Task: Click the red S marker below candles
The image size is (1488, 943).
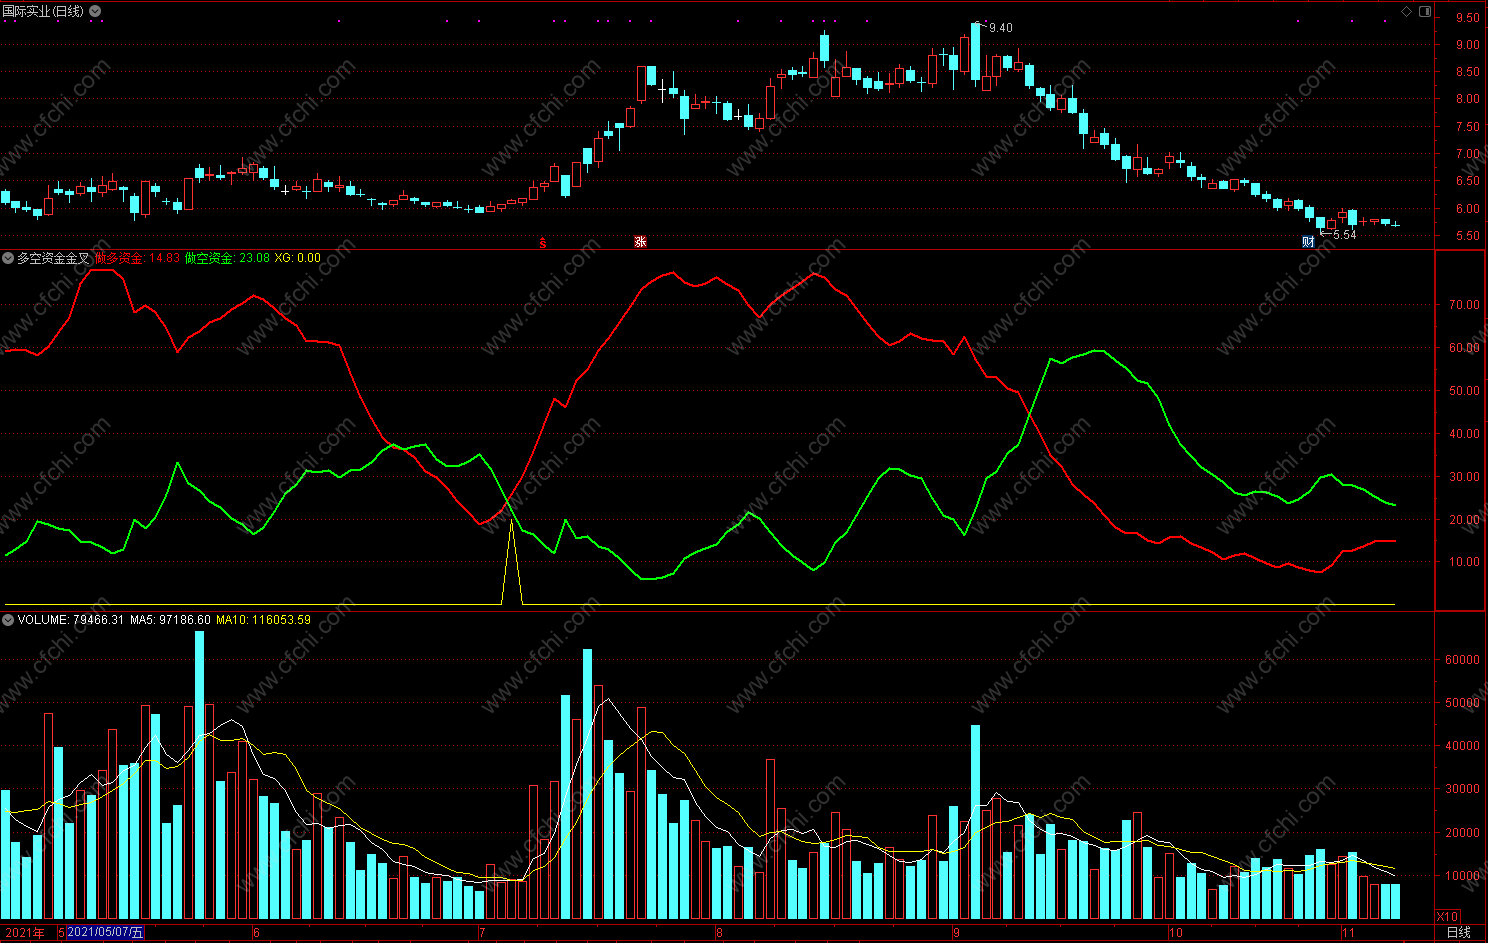Action: [x=543, y=242]
